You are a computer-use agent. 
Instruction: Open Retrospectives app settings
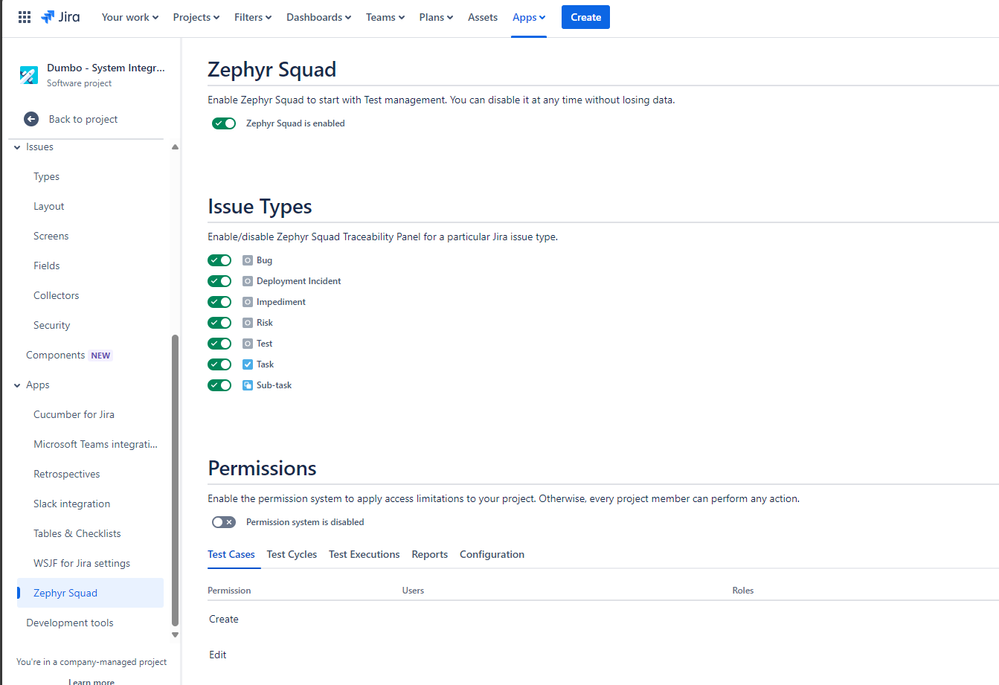pos(67,474)
